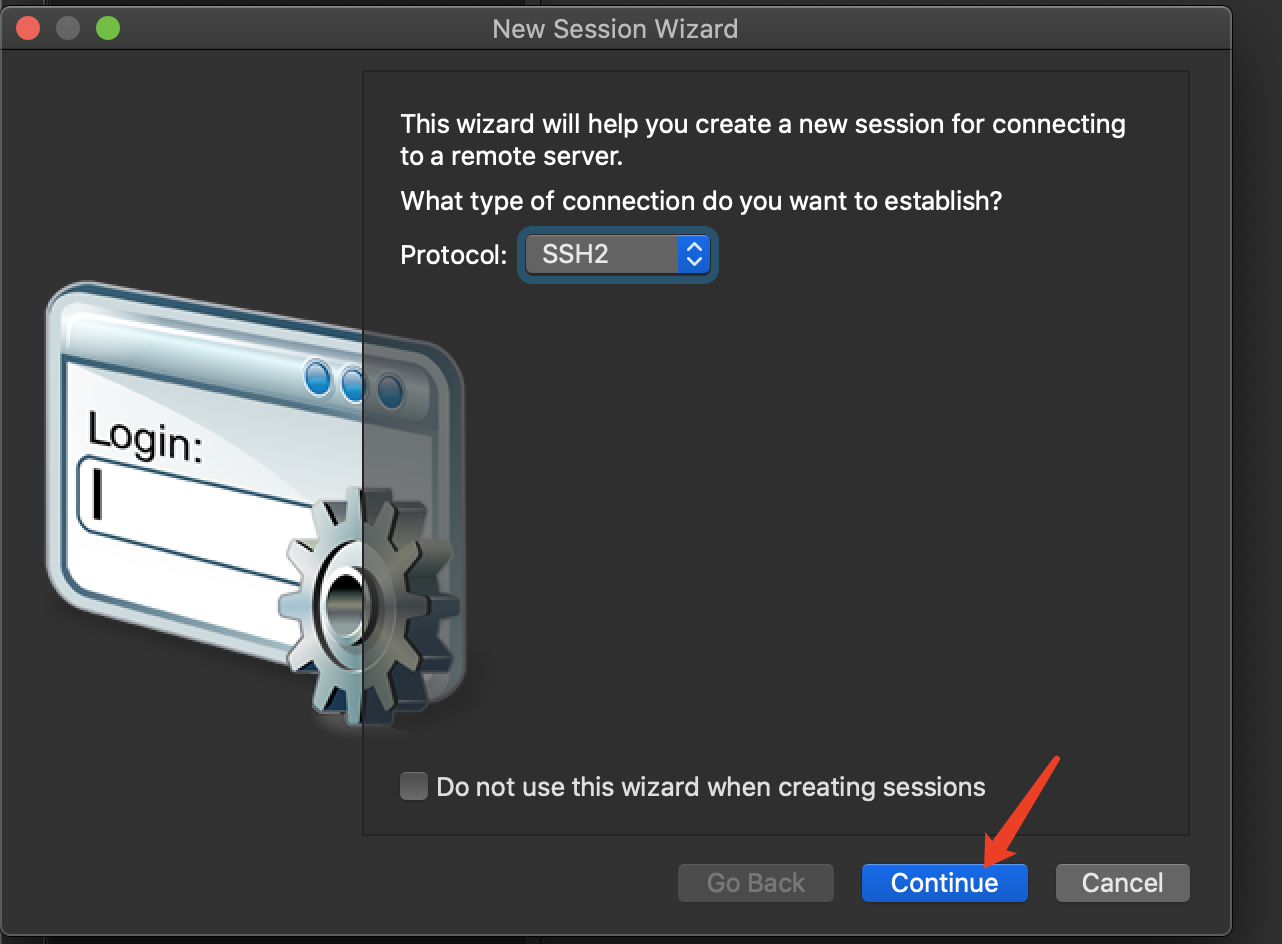Click the greyed-out Go Back button
The height and width of the screenshot is (944, 1282).
[756, 883]
